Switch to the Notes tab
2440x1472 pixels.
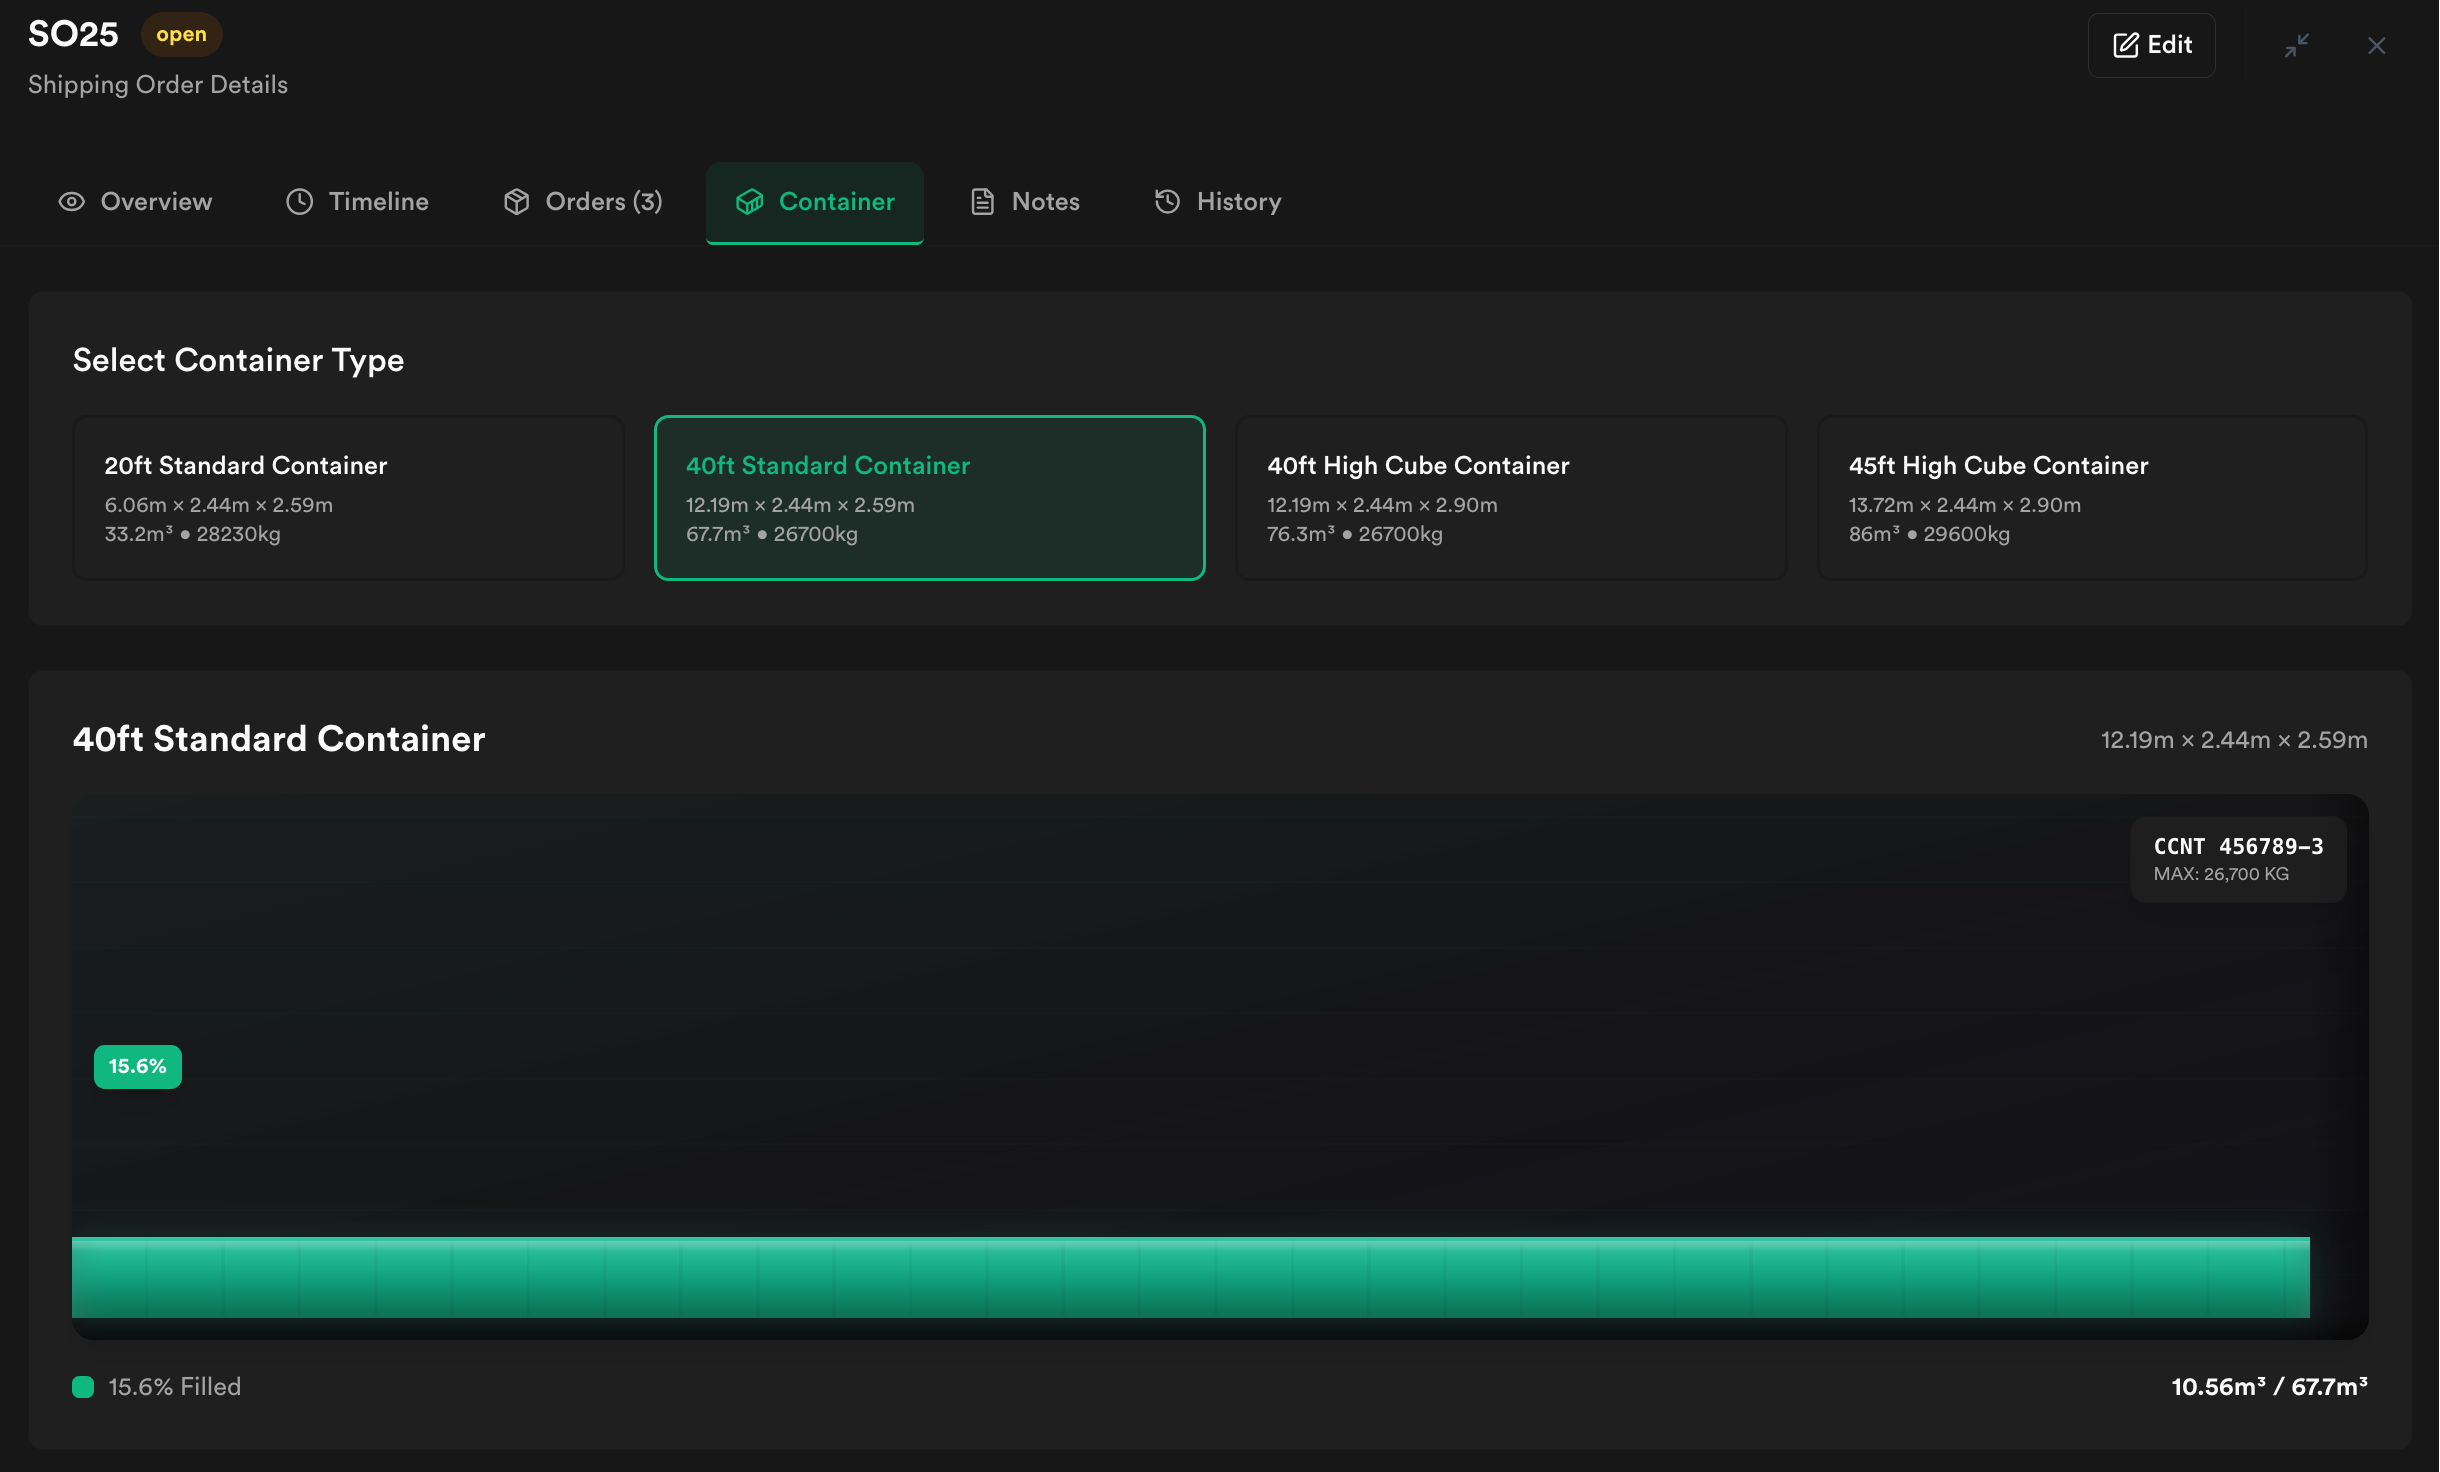coord(1025,202)
